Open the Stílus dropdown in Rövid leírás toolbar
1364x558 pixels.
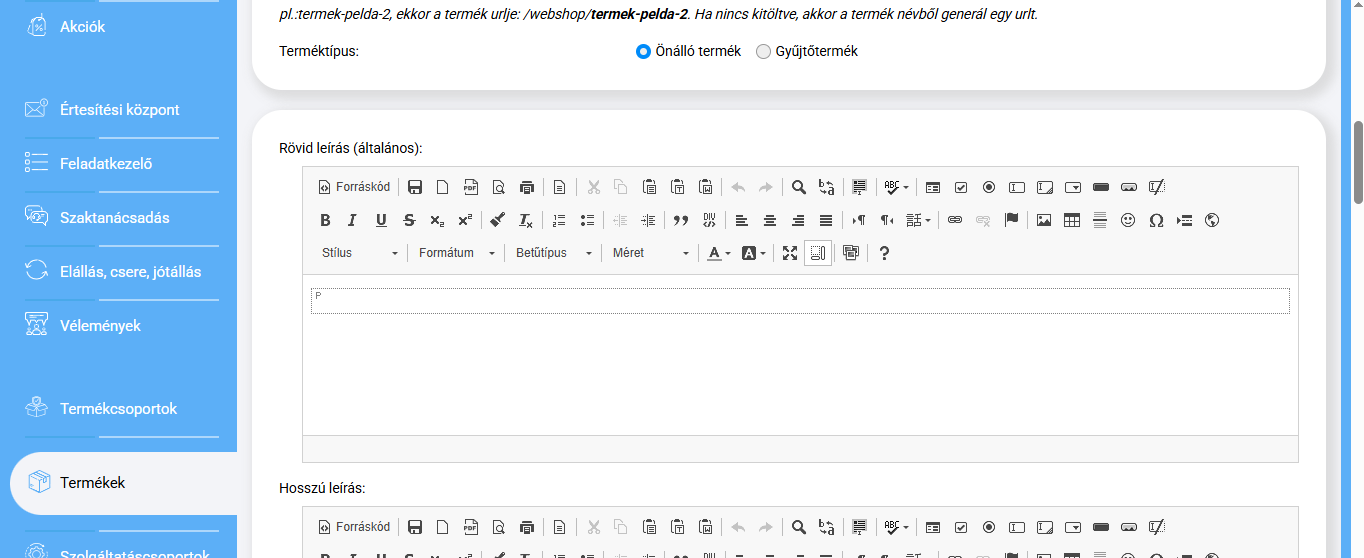click(360, 253)
